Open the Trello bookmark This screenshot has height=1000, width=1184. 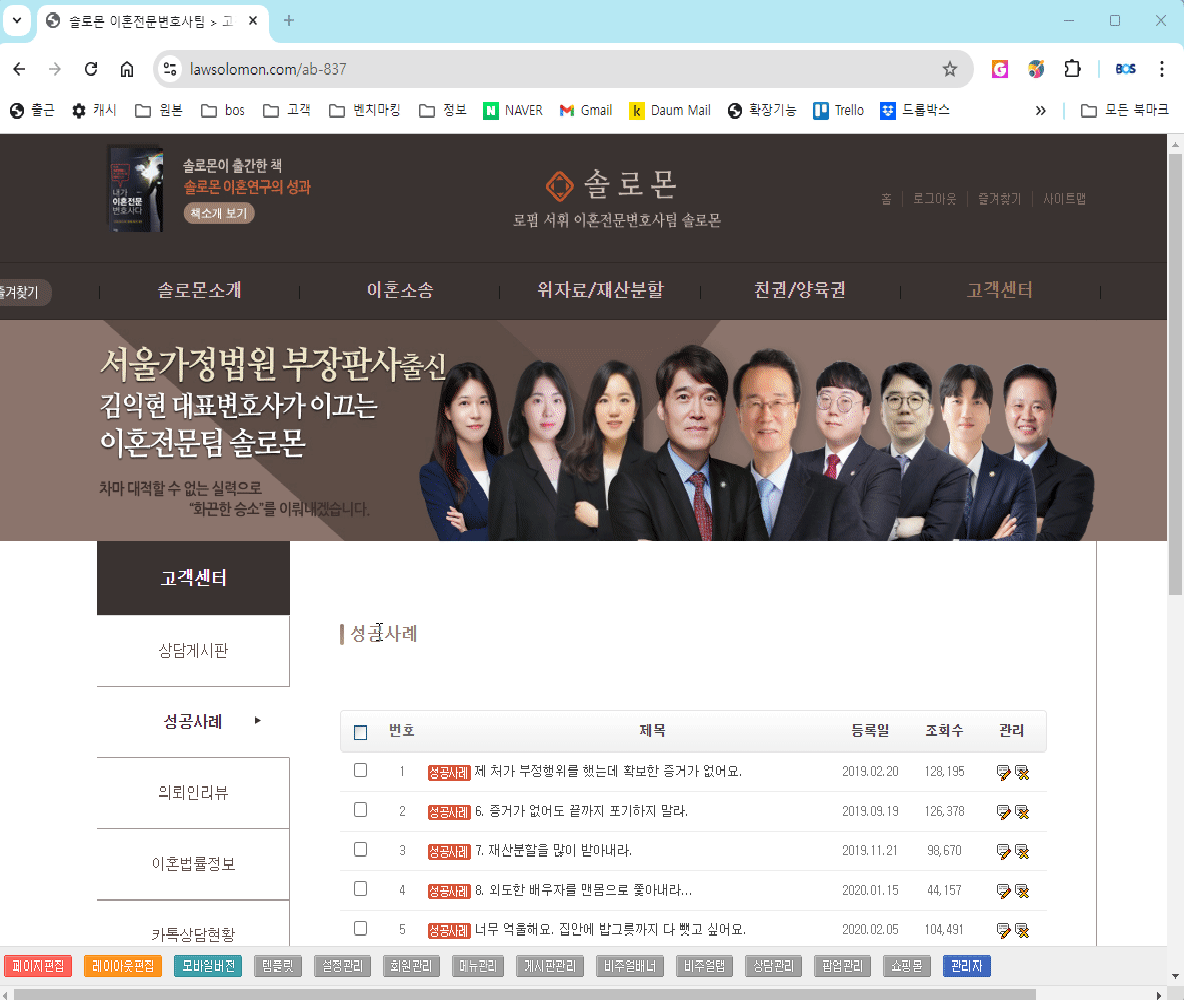point(838,110)
